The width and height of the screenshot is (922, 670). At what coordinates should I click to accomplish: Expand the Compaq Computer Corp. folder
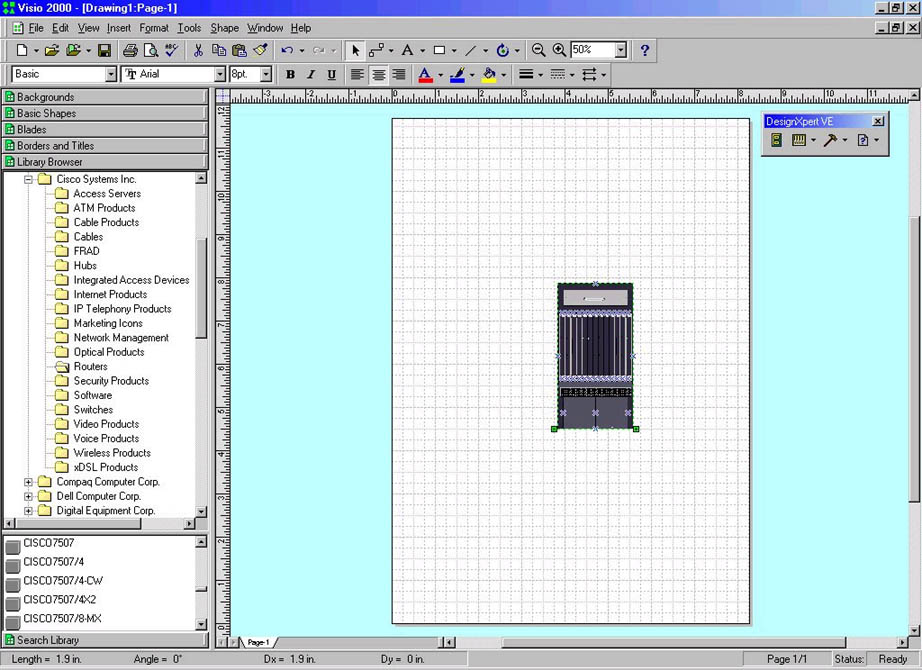[x=30, y=482]
